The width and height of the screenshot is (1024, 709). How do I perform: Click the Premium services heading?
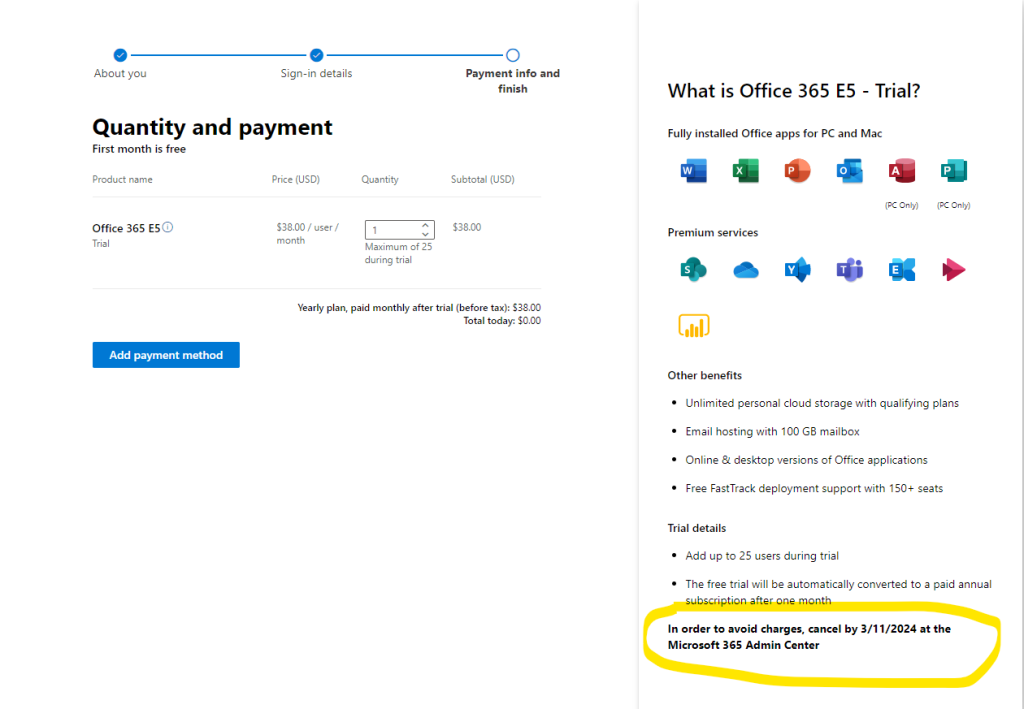(x=712, y=232)
